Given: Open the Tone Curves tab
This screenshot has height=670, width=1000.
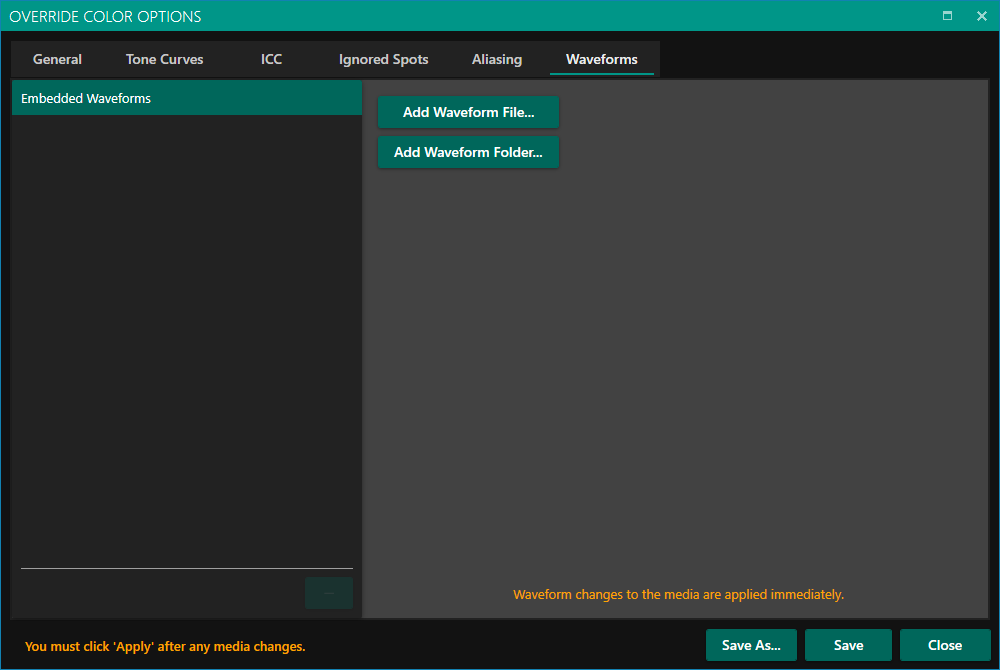Looking at the screenshot, I should [x=164, y=59].
